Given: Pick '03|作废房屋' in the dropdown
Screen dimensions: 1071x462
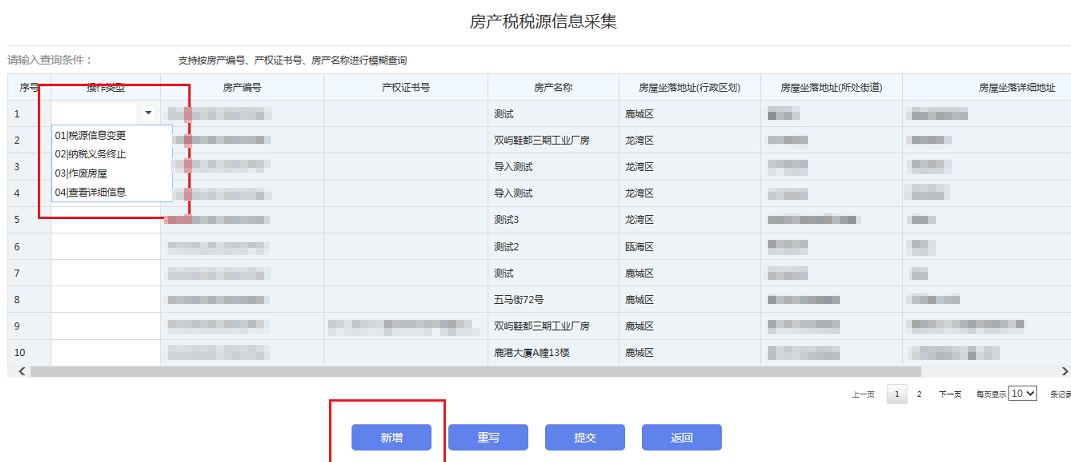Looking at the screenshot, I should click(82, 173).
